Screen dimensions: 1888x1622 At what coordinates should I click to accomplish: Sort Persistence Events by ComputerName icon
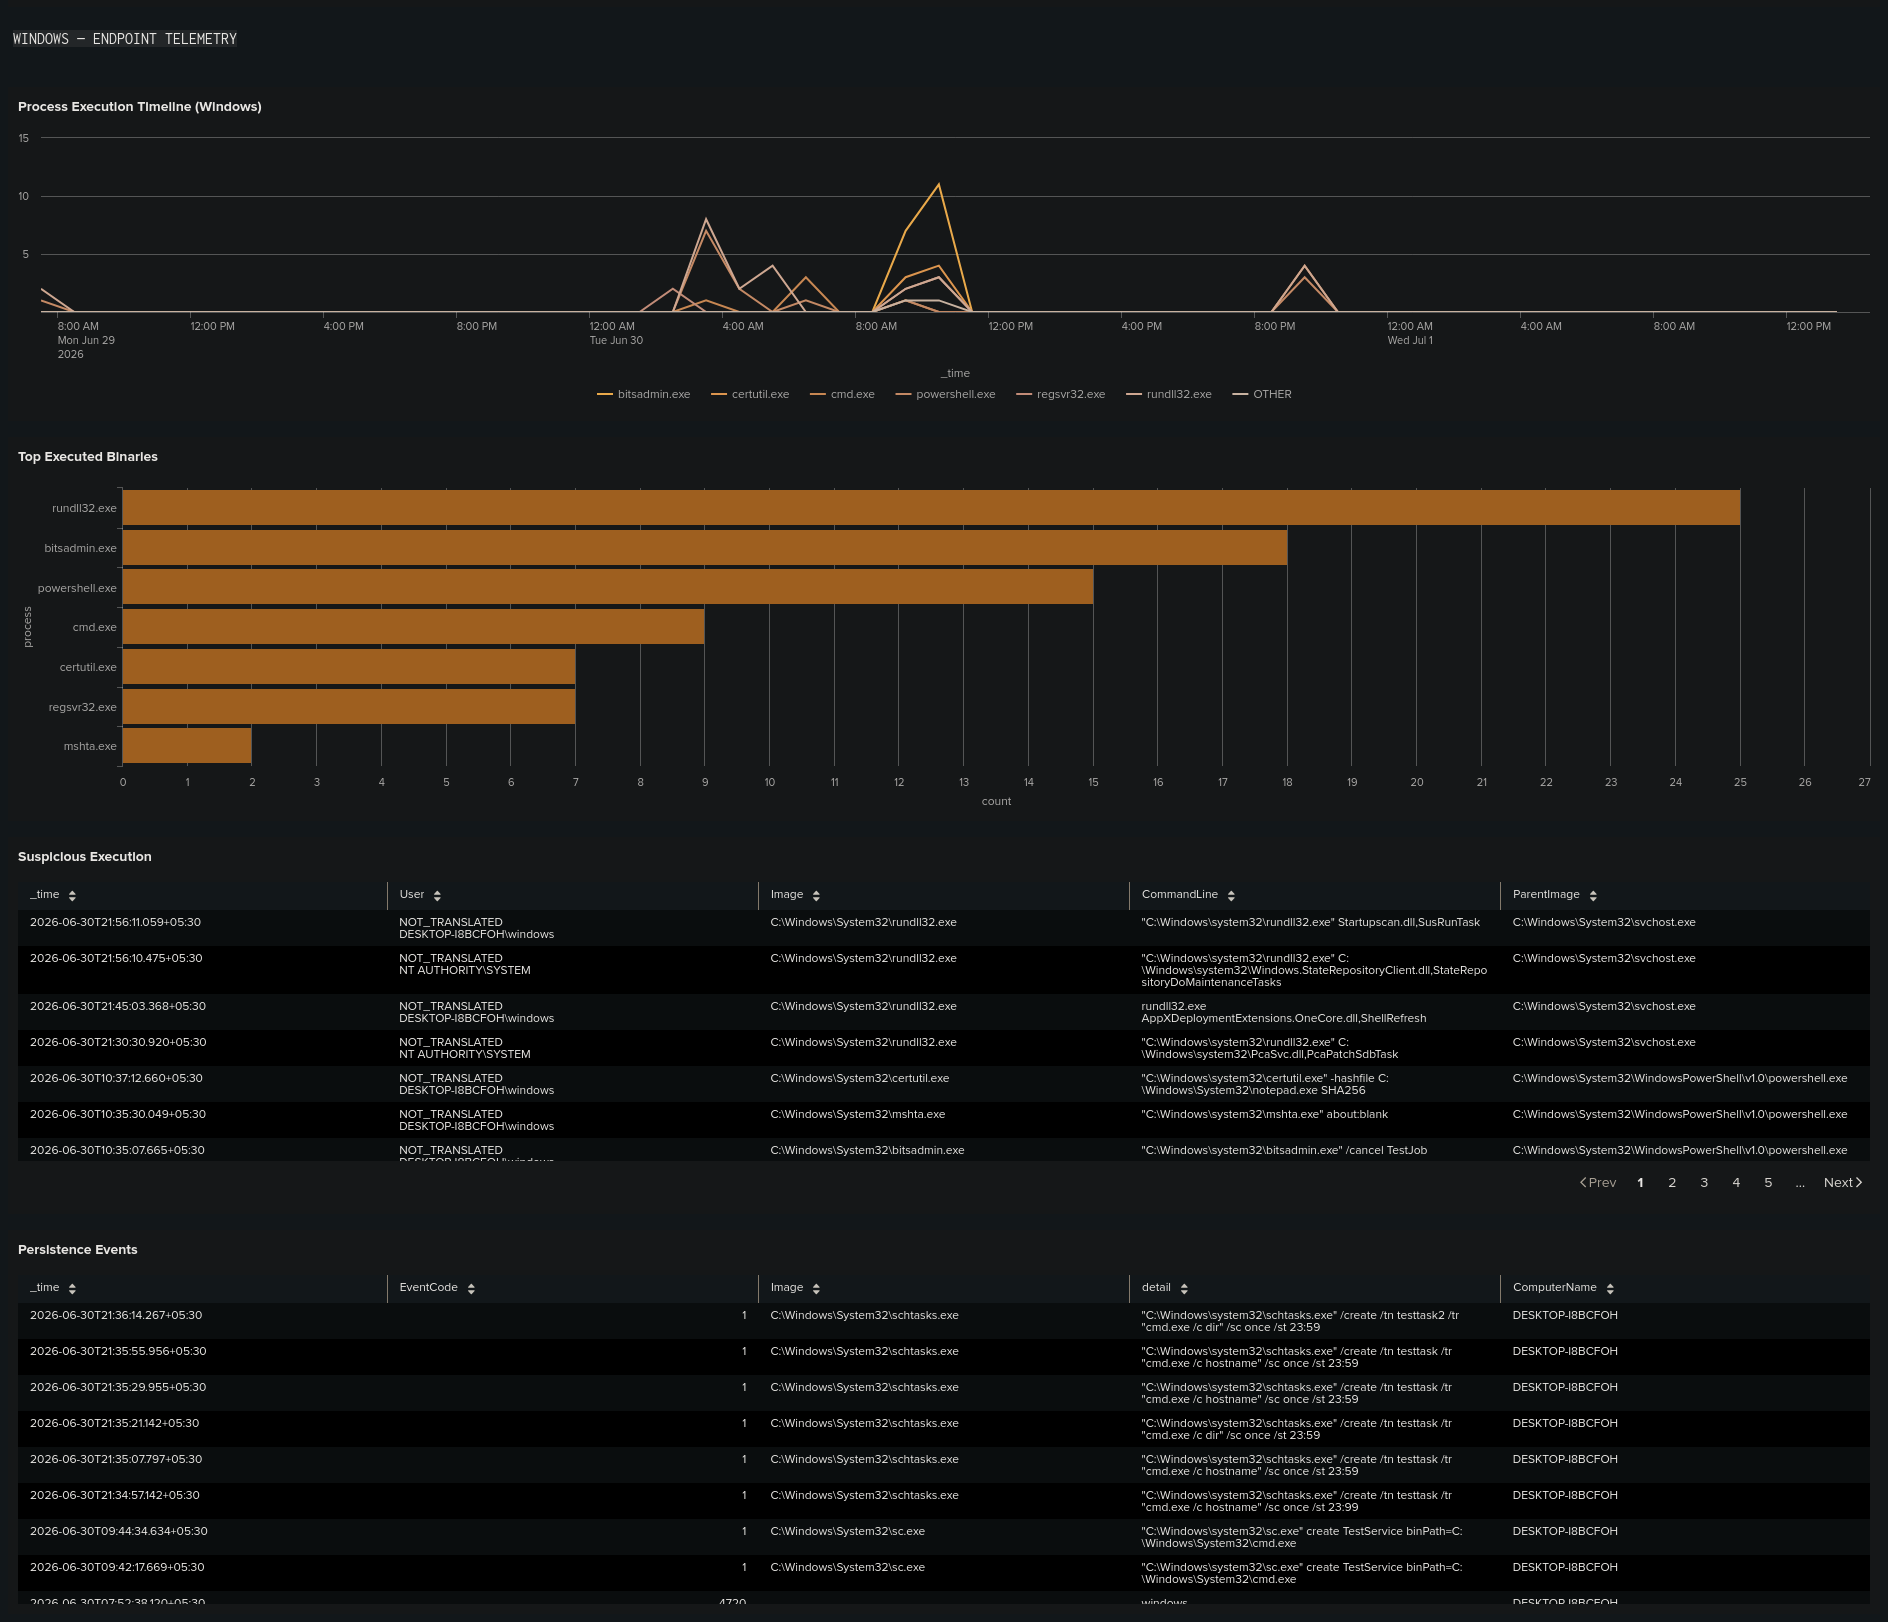click(x=1610, y=1289)
